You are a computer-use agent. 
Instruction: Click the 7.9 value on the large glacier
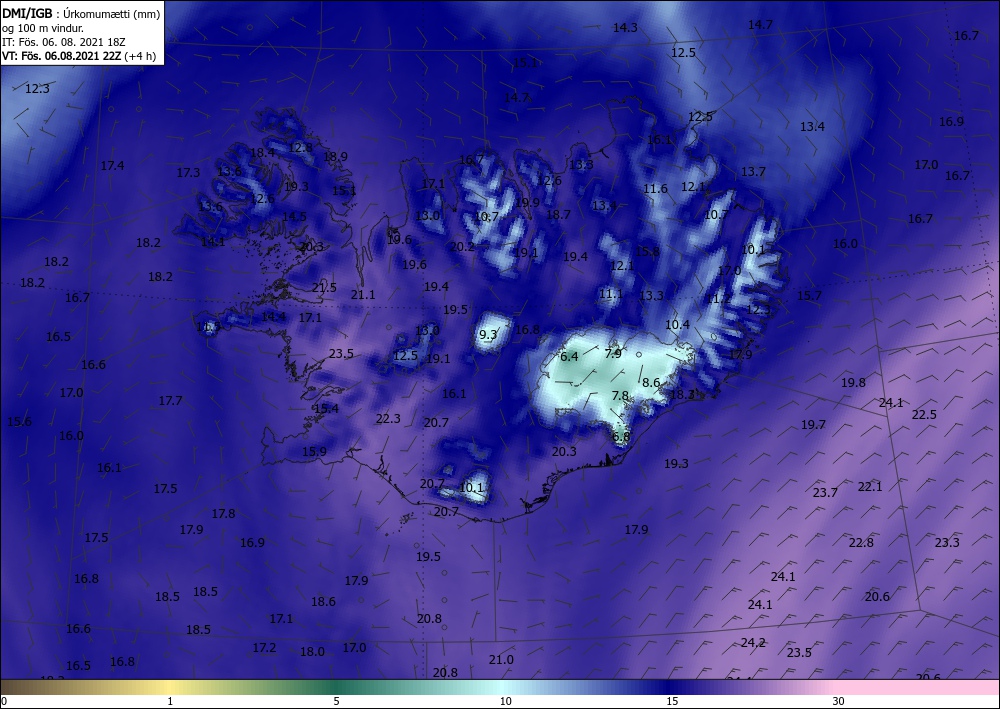click(613, 353)
